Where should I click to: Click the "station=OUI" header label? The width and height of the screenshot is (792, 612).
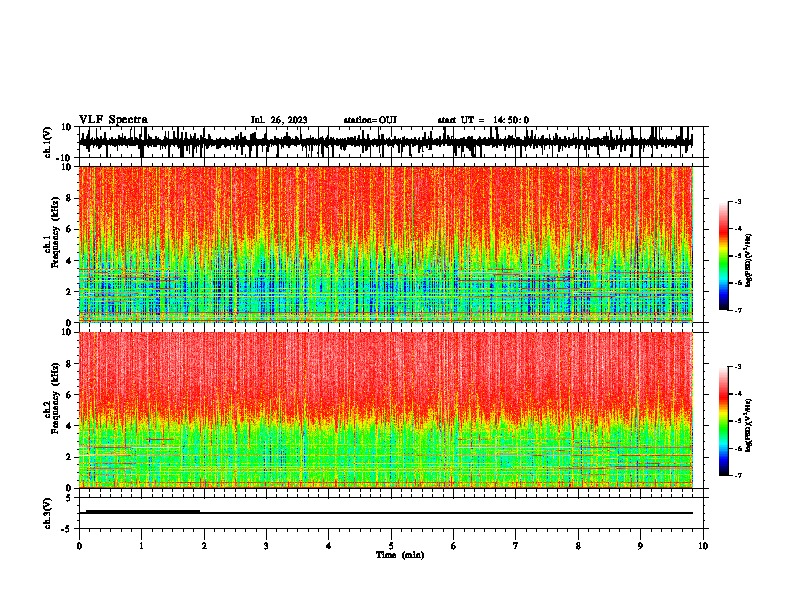click(370, 120)
